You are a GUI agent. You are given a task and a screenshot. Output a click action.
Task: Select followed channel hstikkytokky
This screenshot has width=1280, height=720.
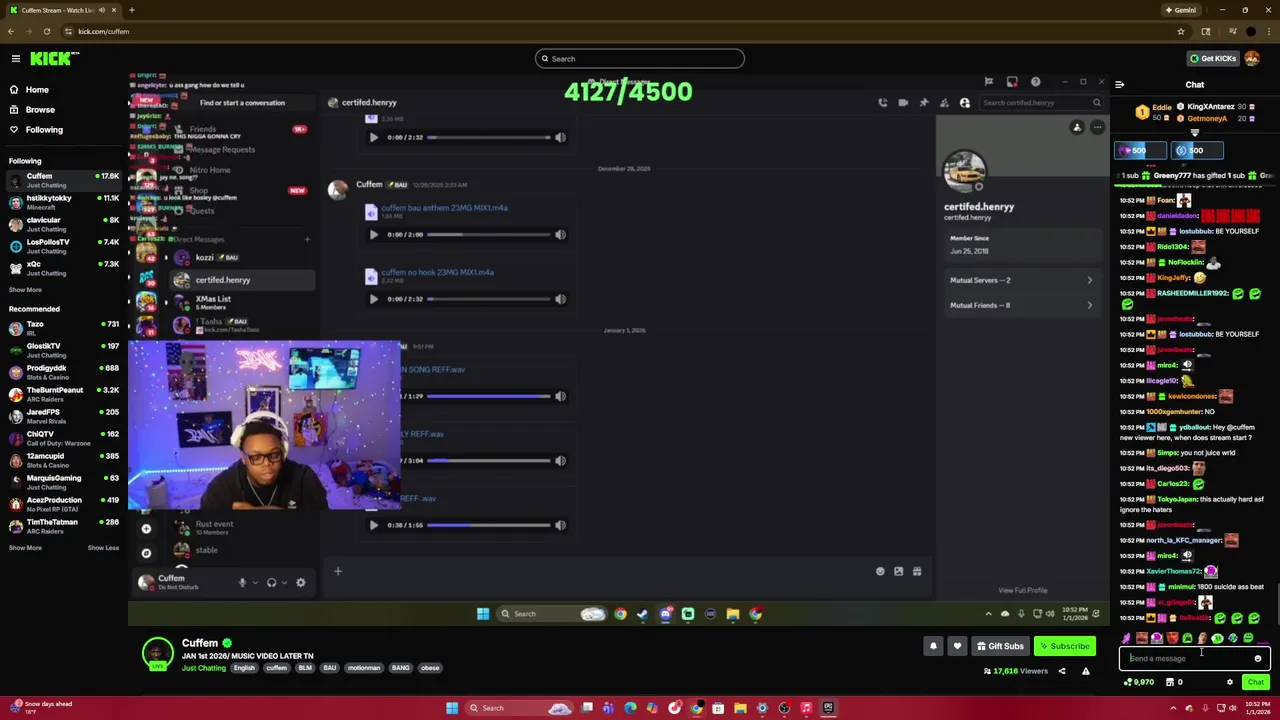62,202
